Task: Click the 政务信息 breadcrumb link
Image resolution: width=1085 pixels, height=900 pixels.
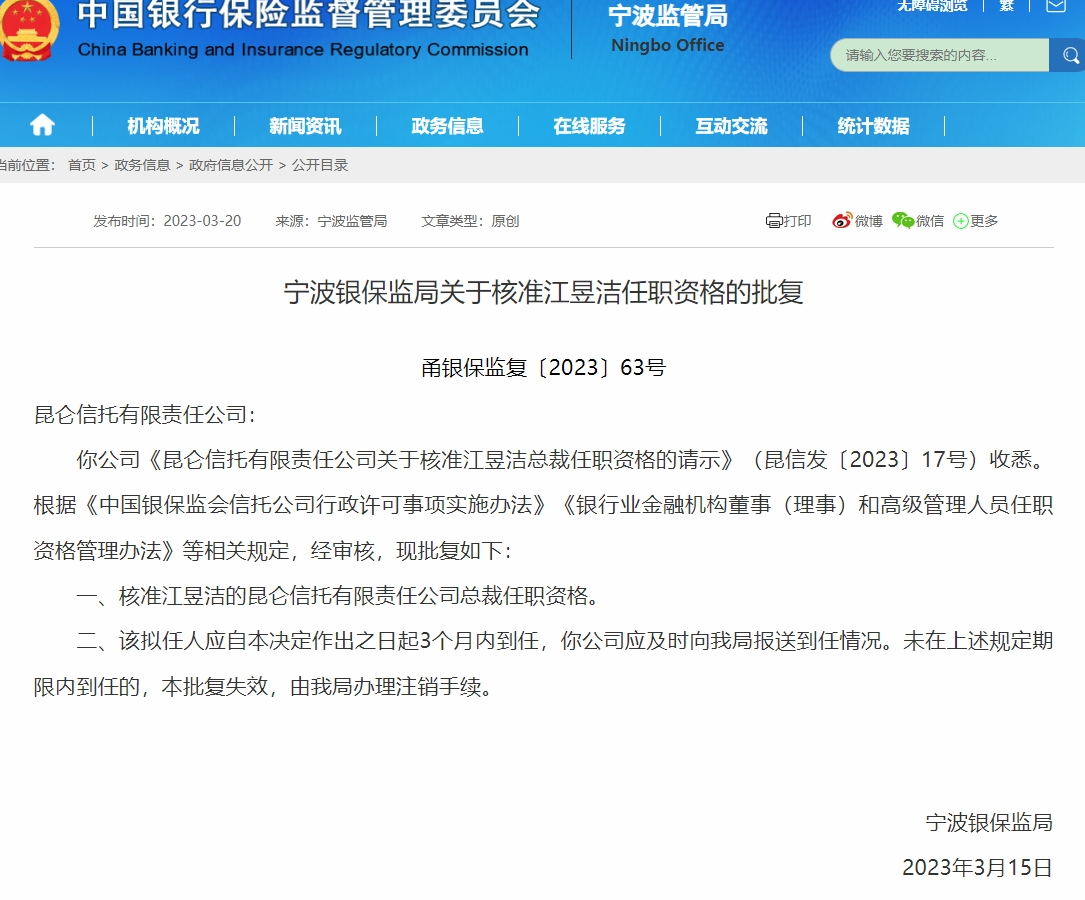Action: 142,165
